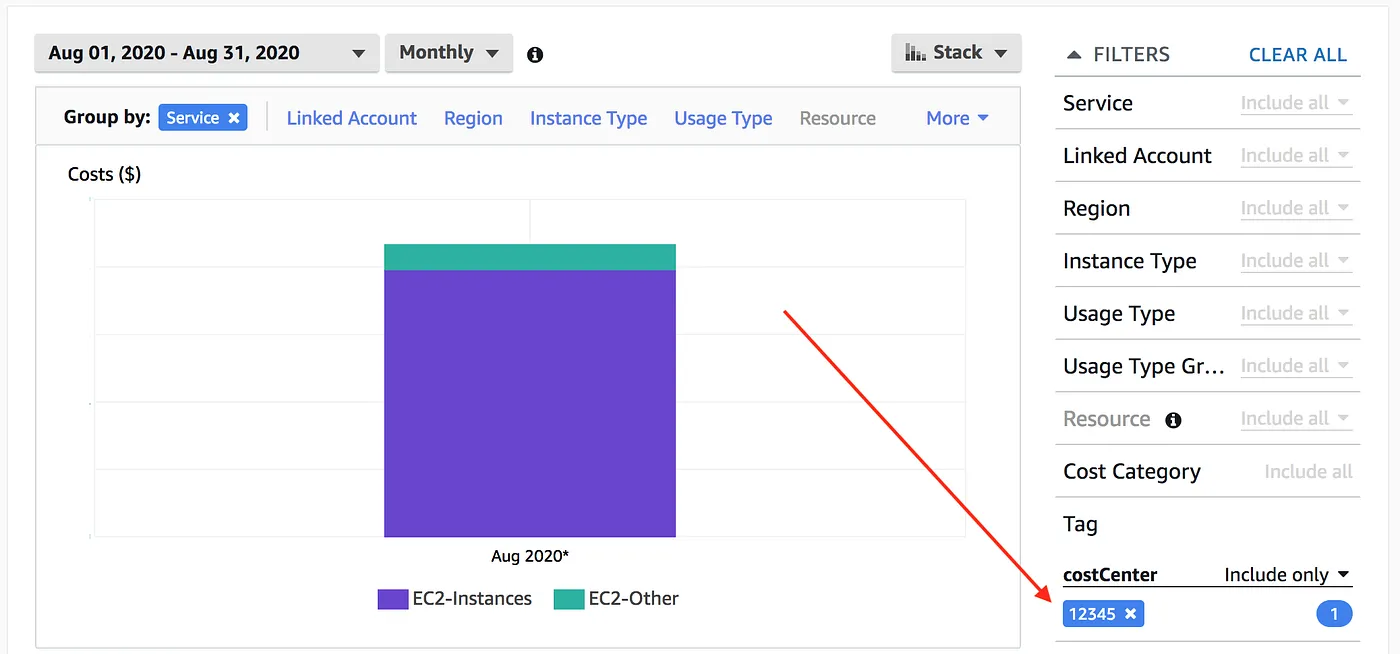Click the EC2-Other teal legend swatch
Image resolution: width=1400 pixels, height=654 pixels.
click(x=568, y=599)
